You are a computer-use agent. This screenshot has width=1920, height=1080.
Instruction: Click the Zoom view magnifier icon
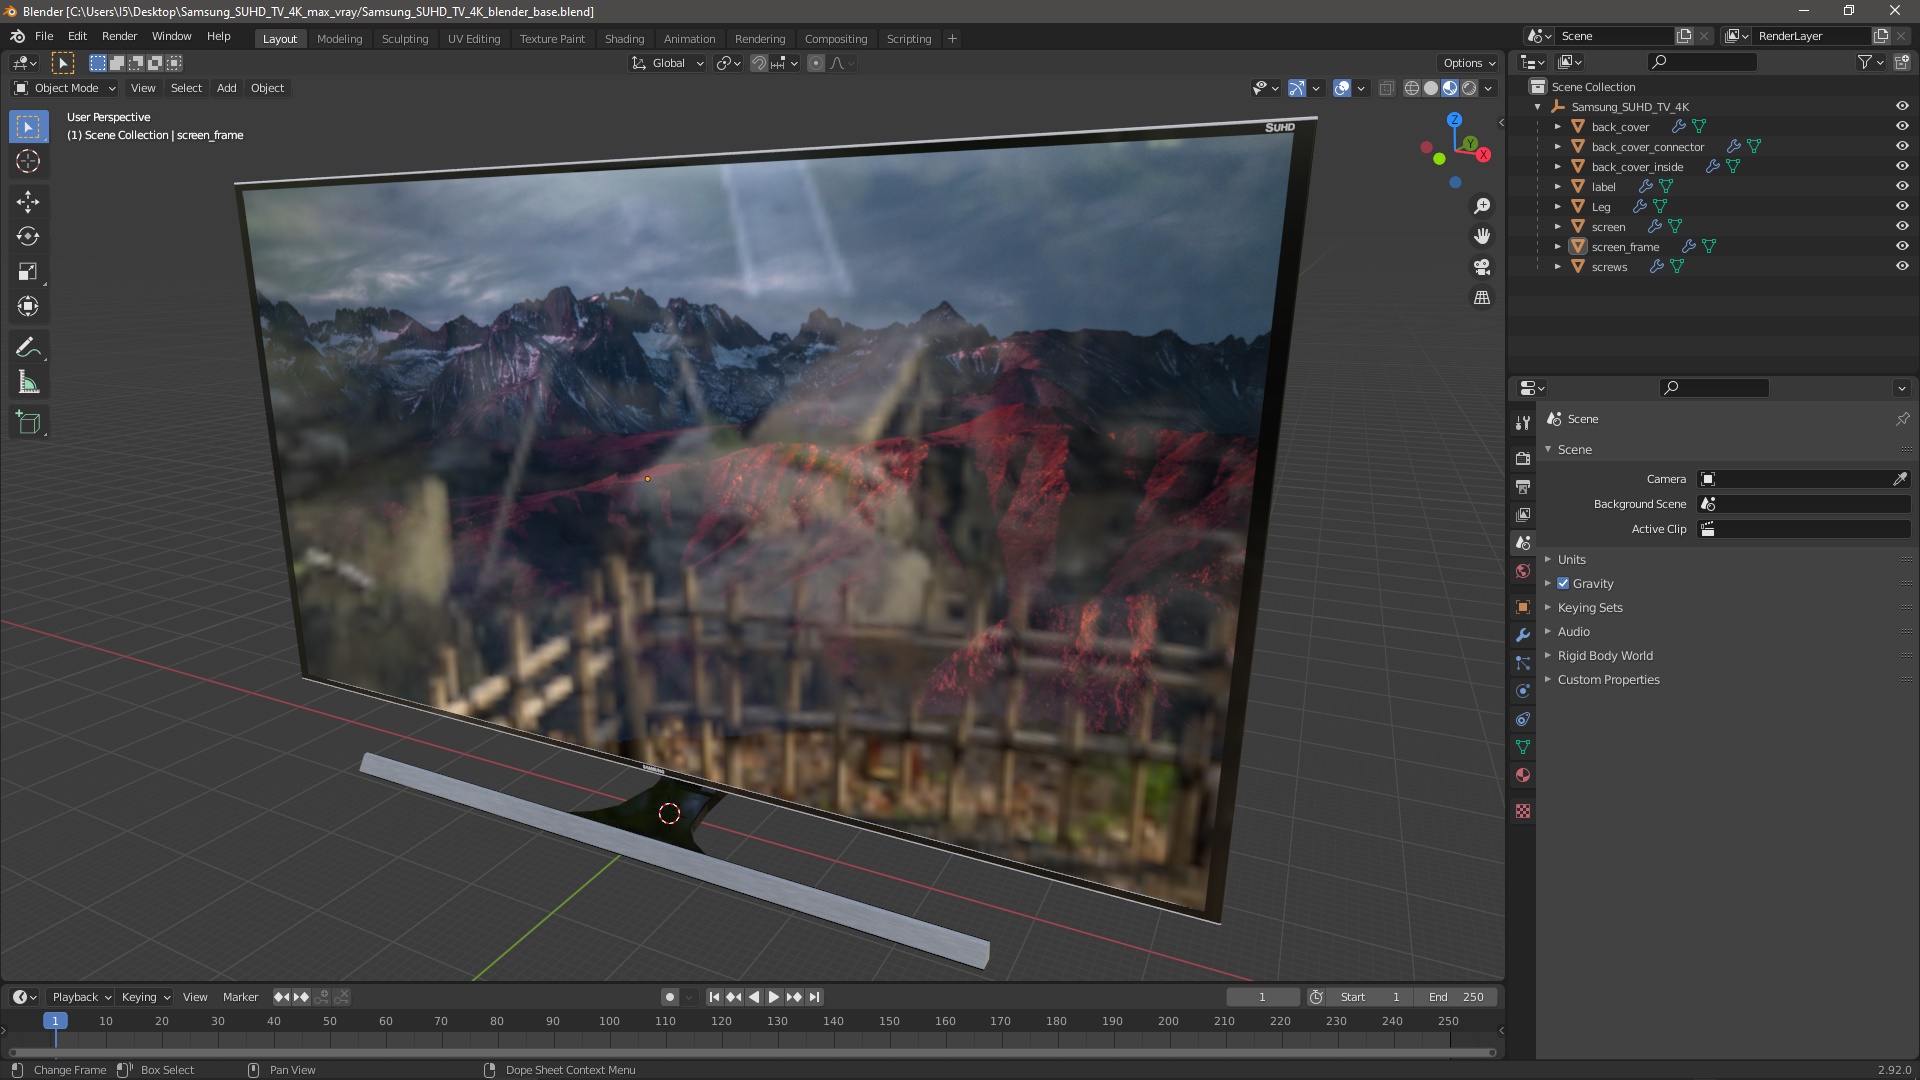click(1482, 206)
